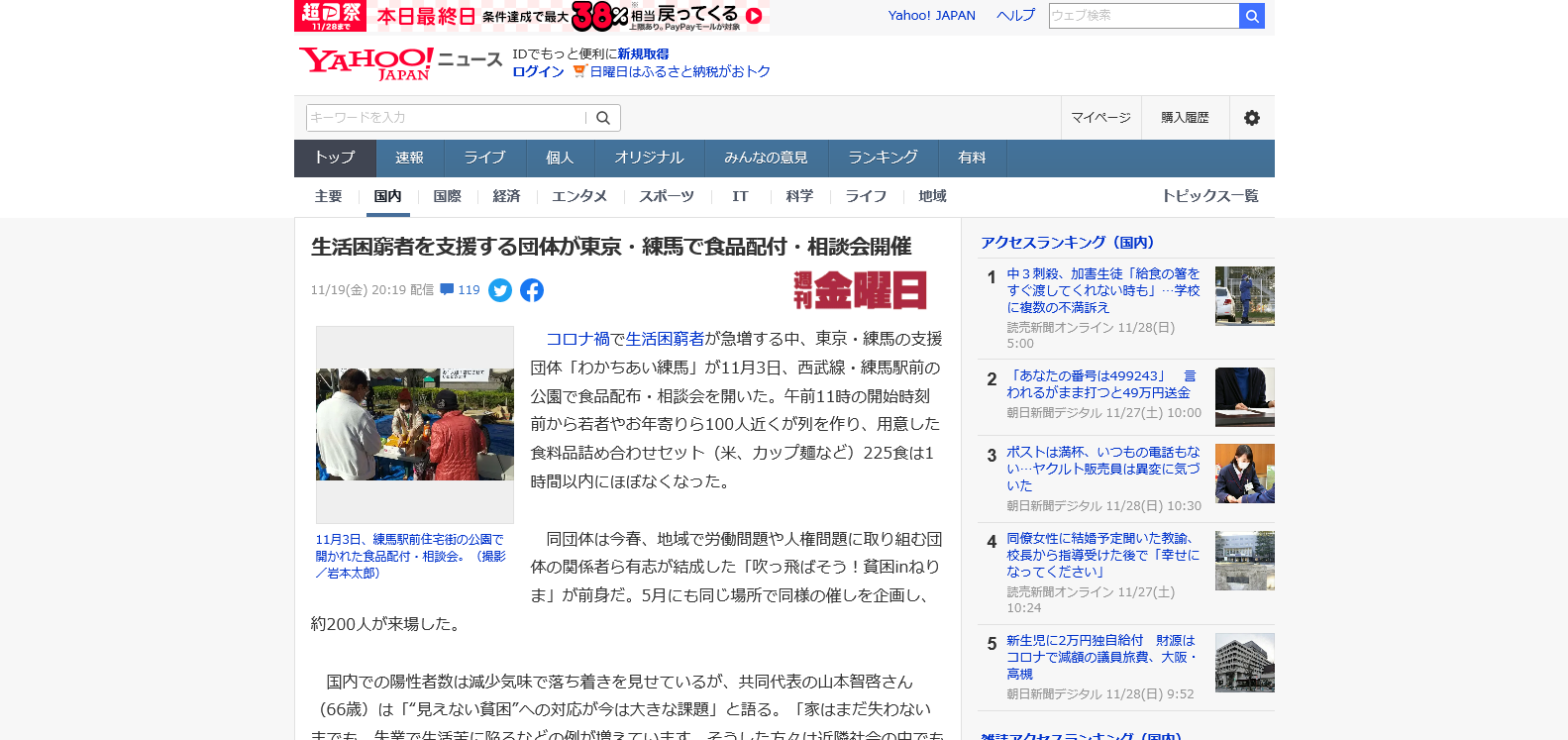Select the エンタメ category
Screen dimensions: 1568x740
(x=579, y=196)
